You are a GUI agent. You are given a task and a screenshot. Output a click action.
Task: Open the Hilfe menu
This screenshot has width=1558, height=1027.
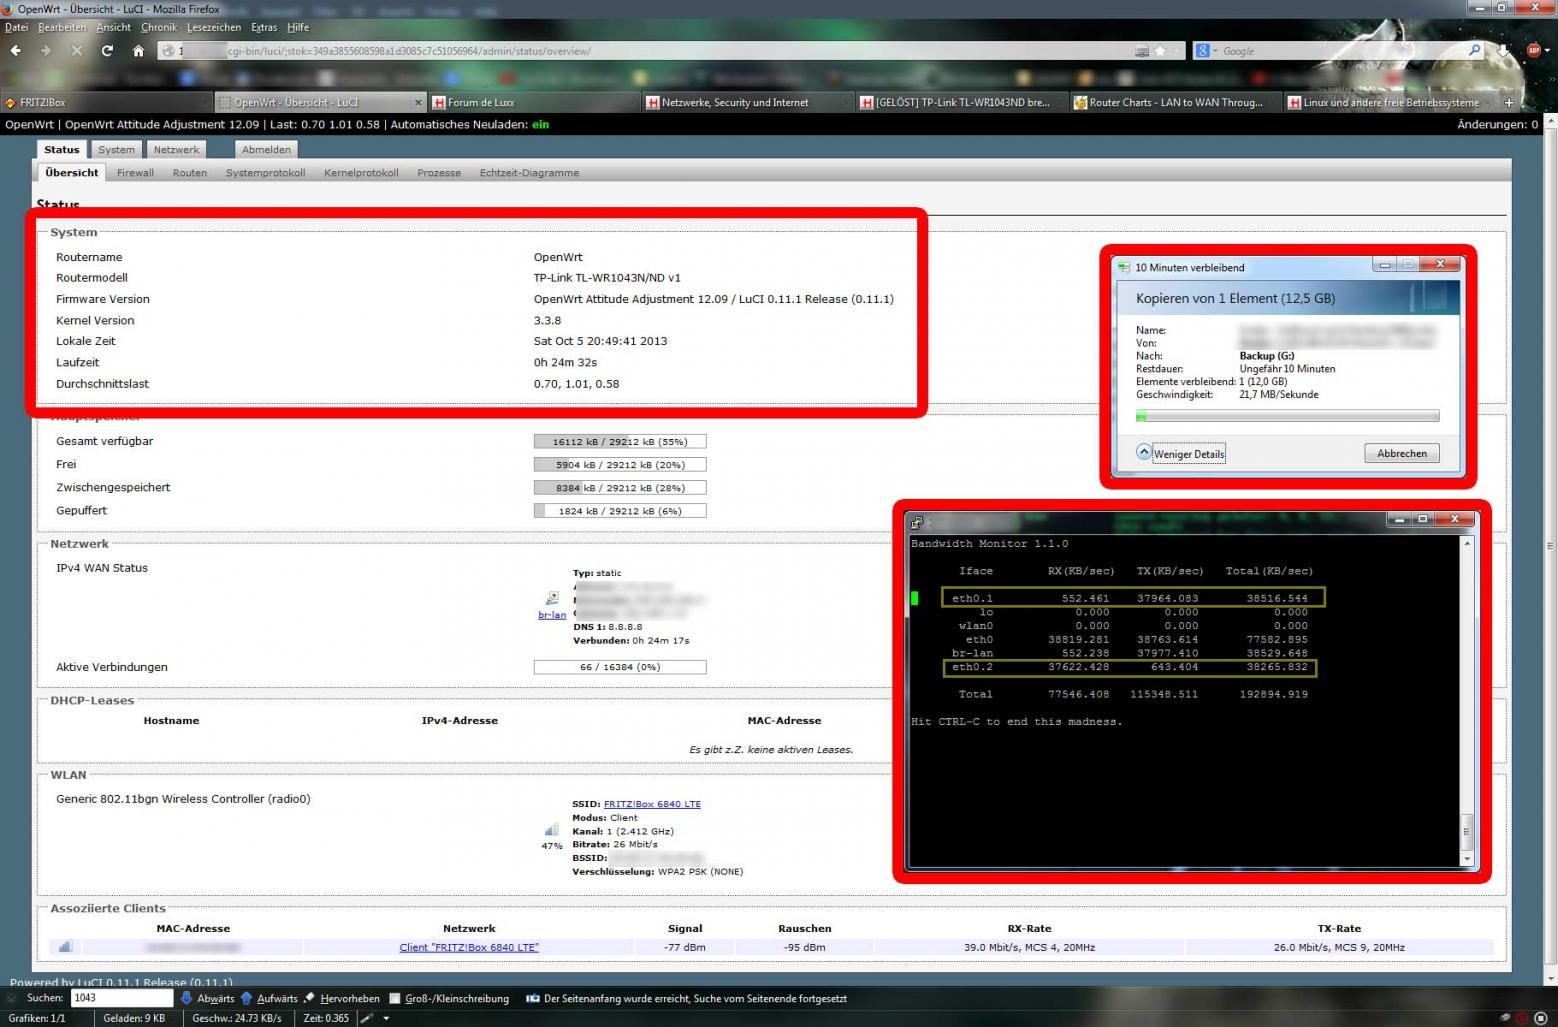pyautogui.click(x=298, y=27)
